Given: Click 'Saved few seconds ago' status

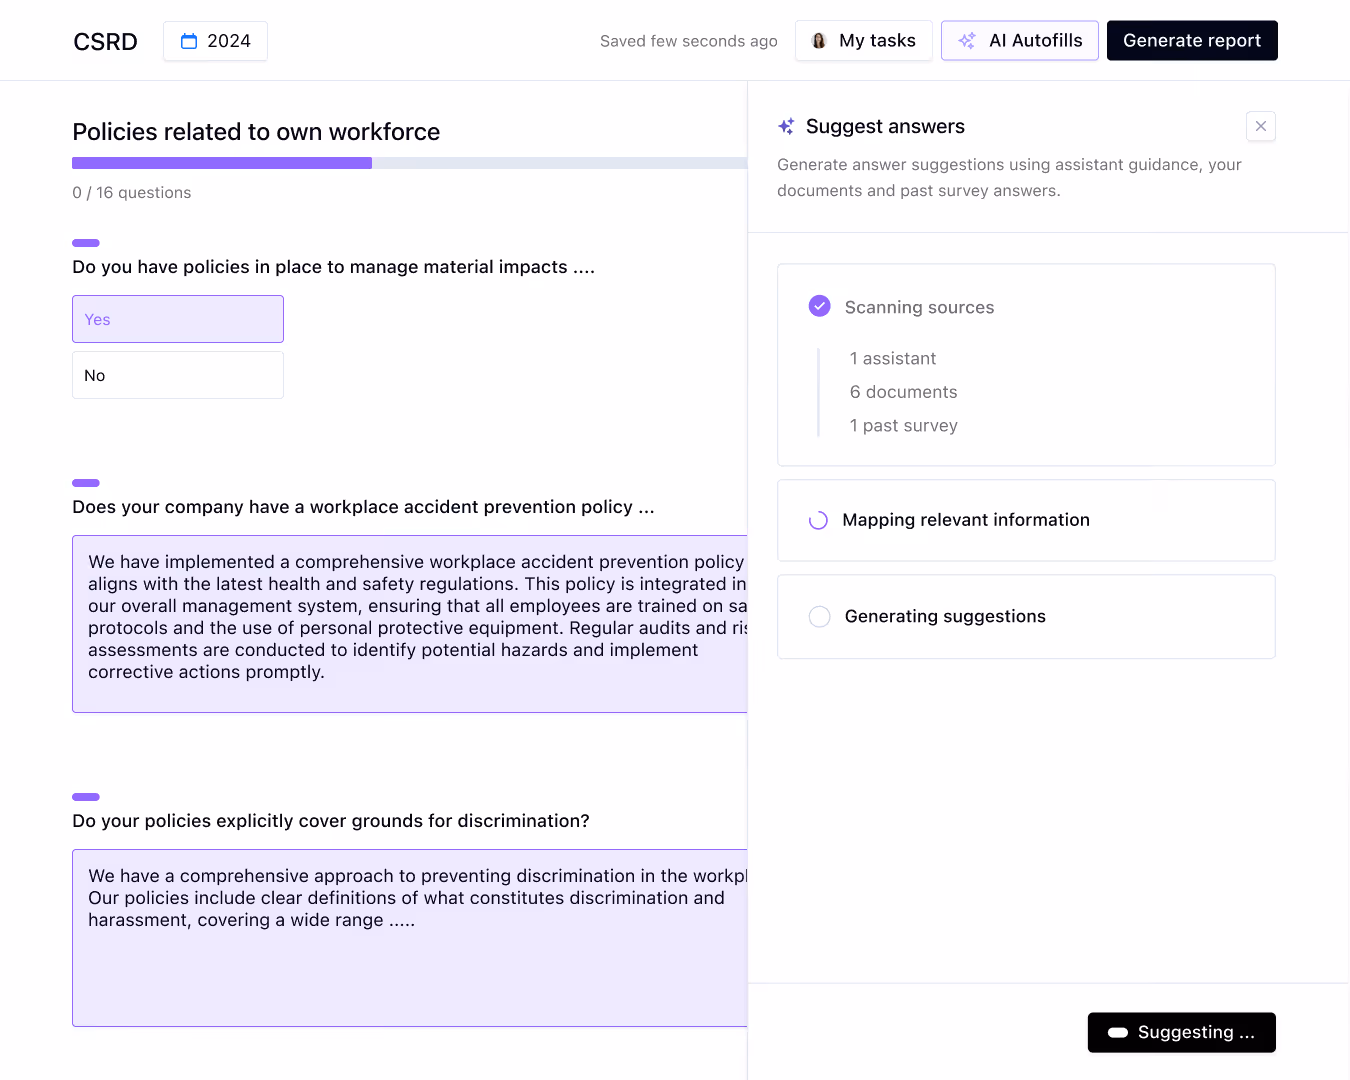Looking at the screenshot, I should click(689, 41).
